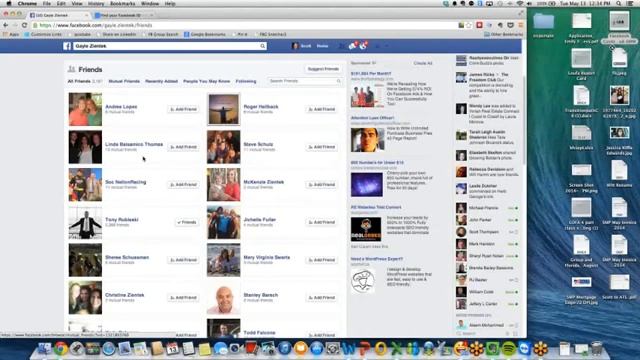The width and height of the screenshot is (640, 360).
Task: Open the History menu
Action: 96,4
